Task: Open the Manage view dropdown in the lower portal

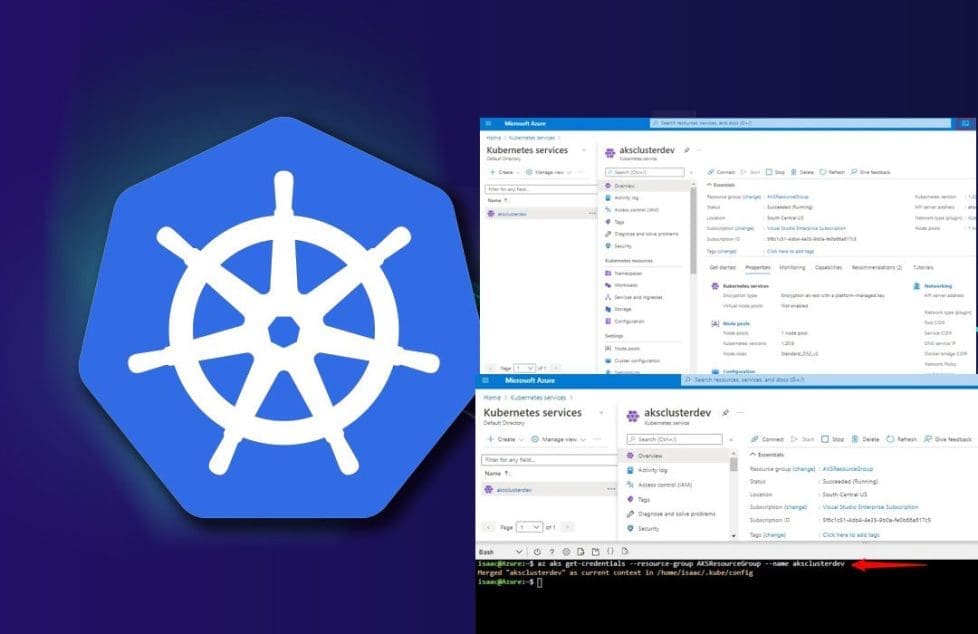Action: (x=558, y=439)
